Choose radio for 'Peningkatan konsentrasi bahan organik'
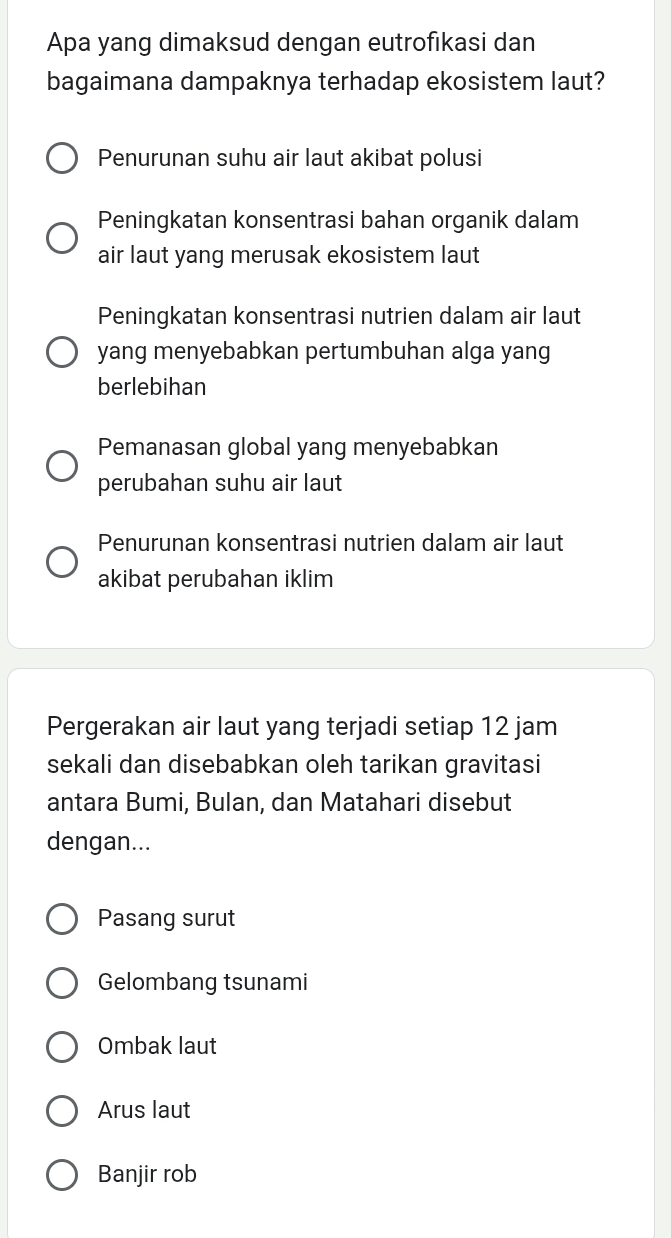Image resolution: width=671 pixels, height=1238 pixels. (62, 238)
